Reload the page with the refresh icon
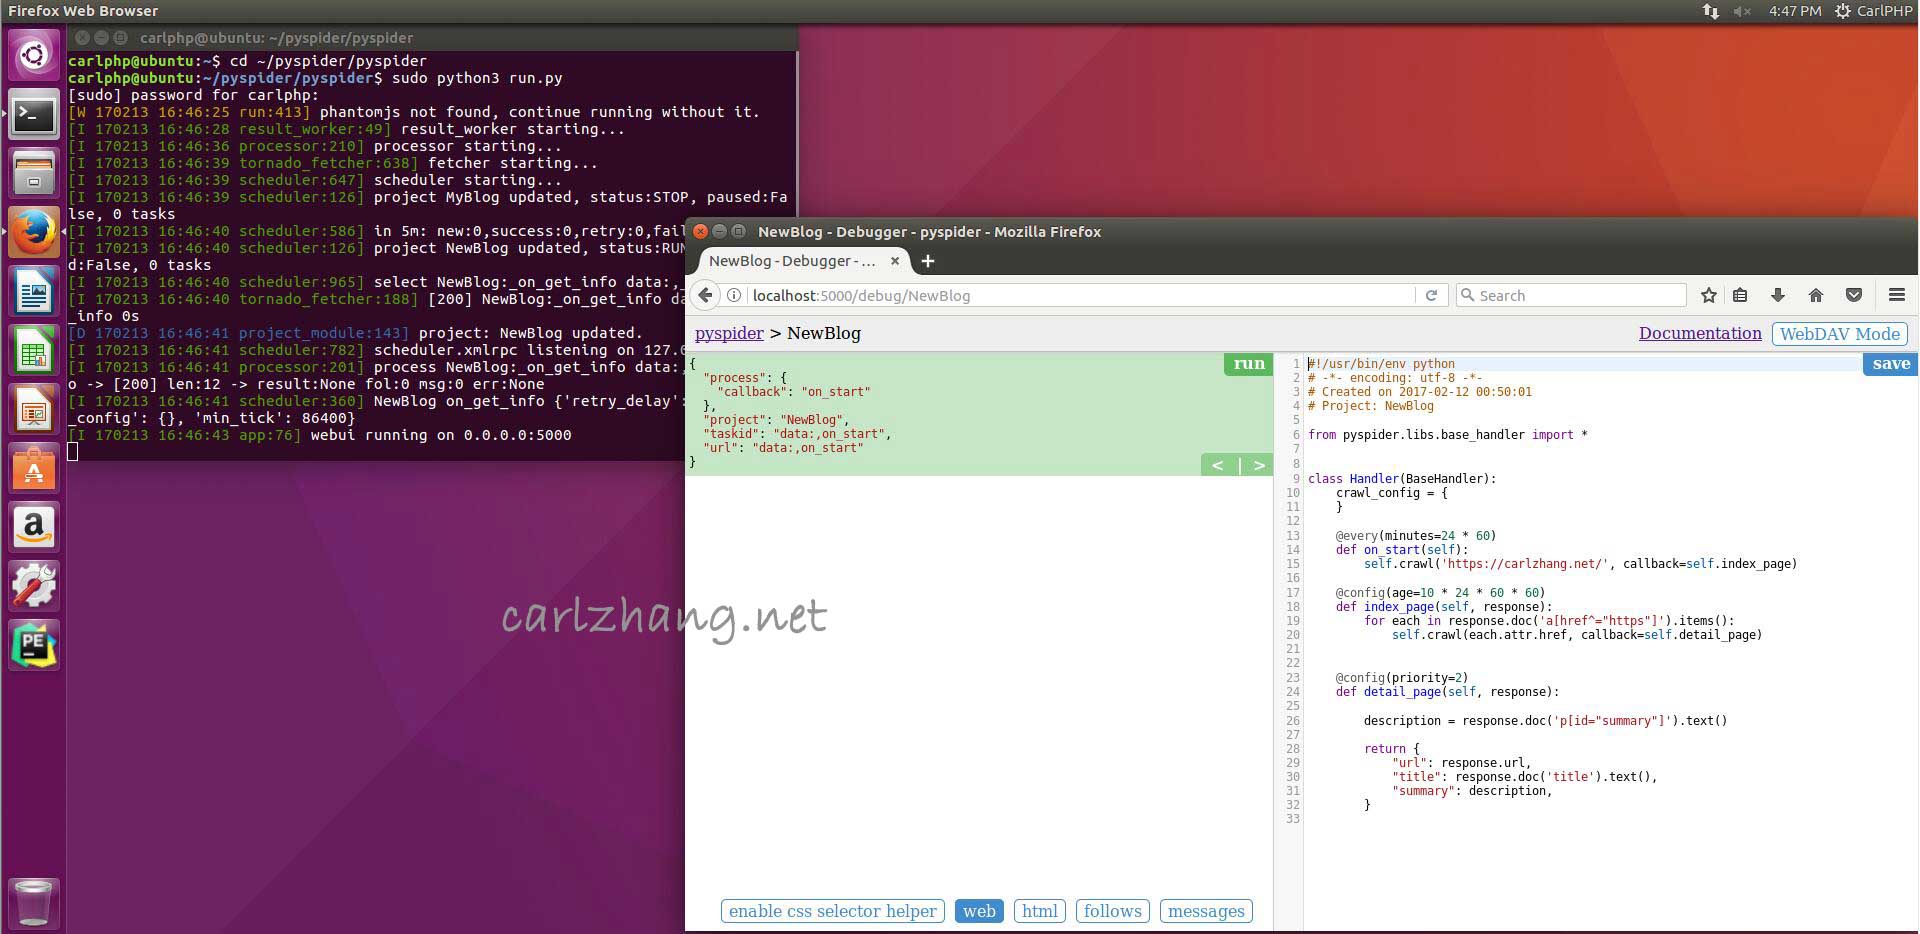Image resolution: width=1920 pixels, height=934 pixels. (1431, 295)
